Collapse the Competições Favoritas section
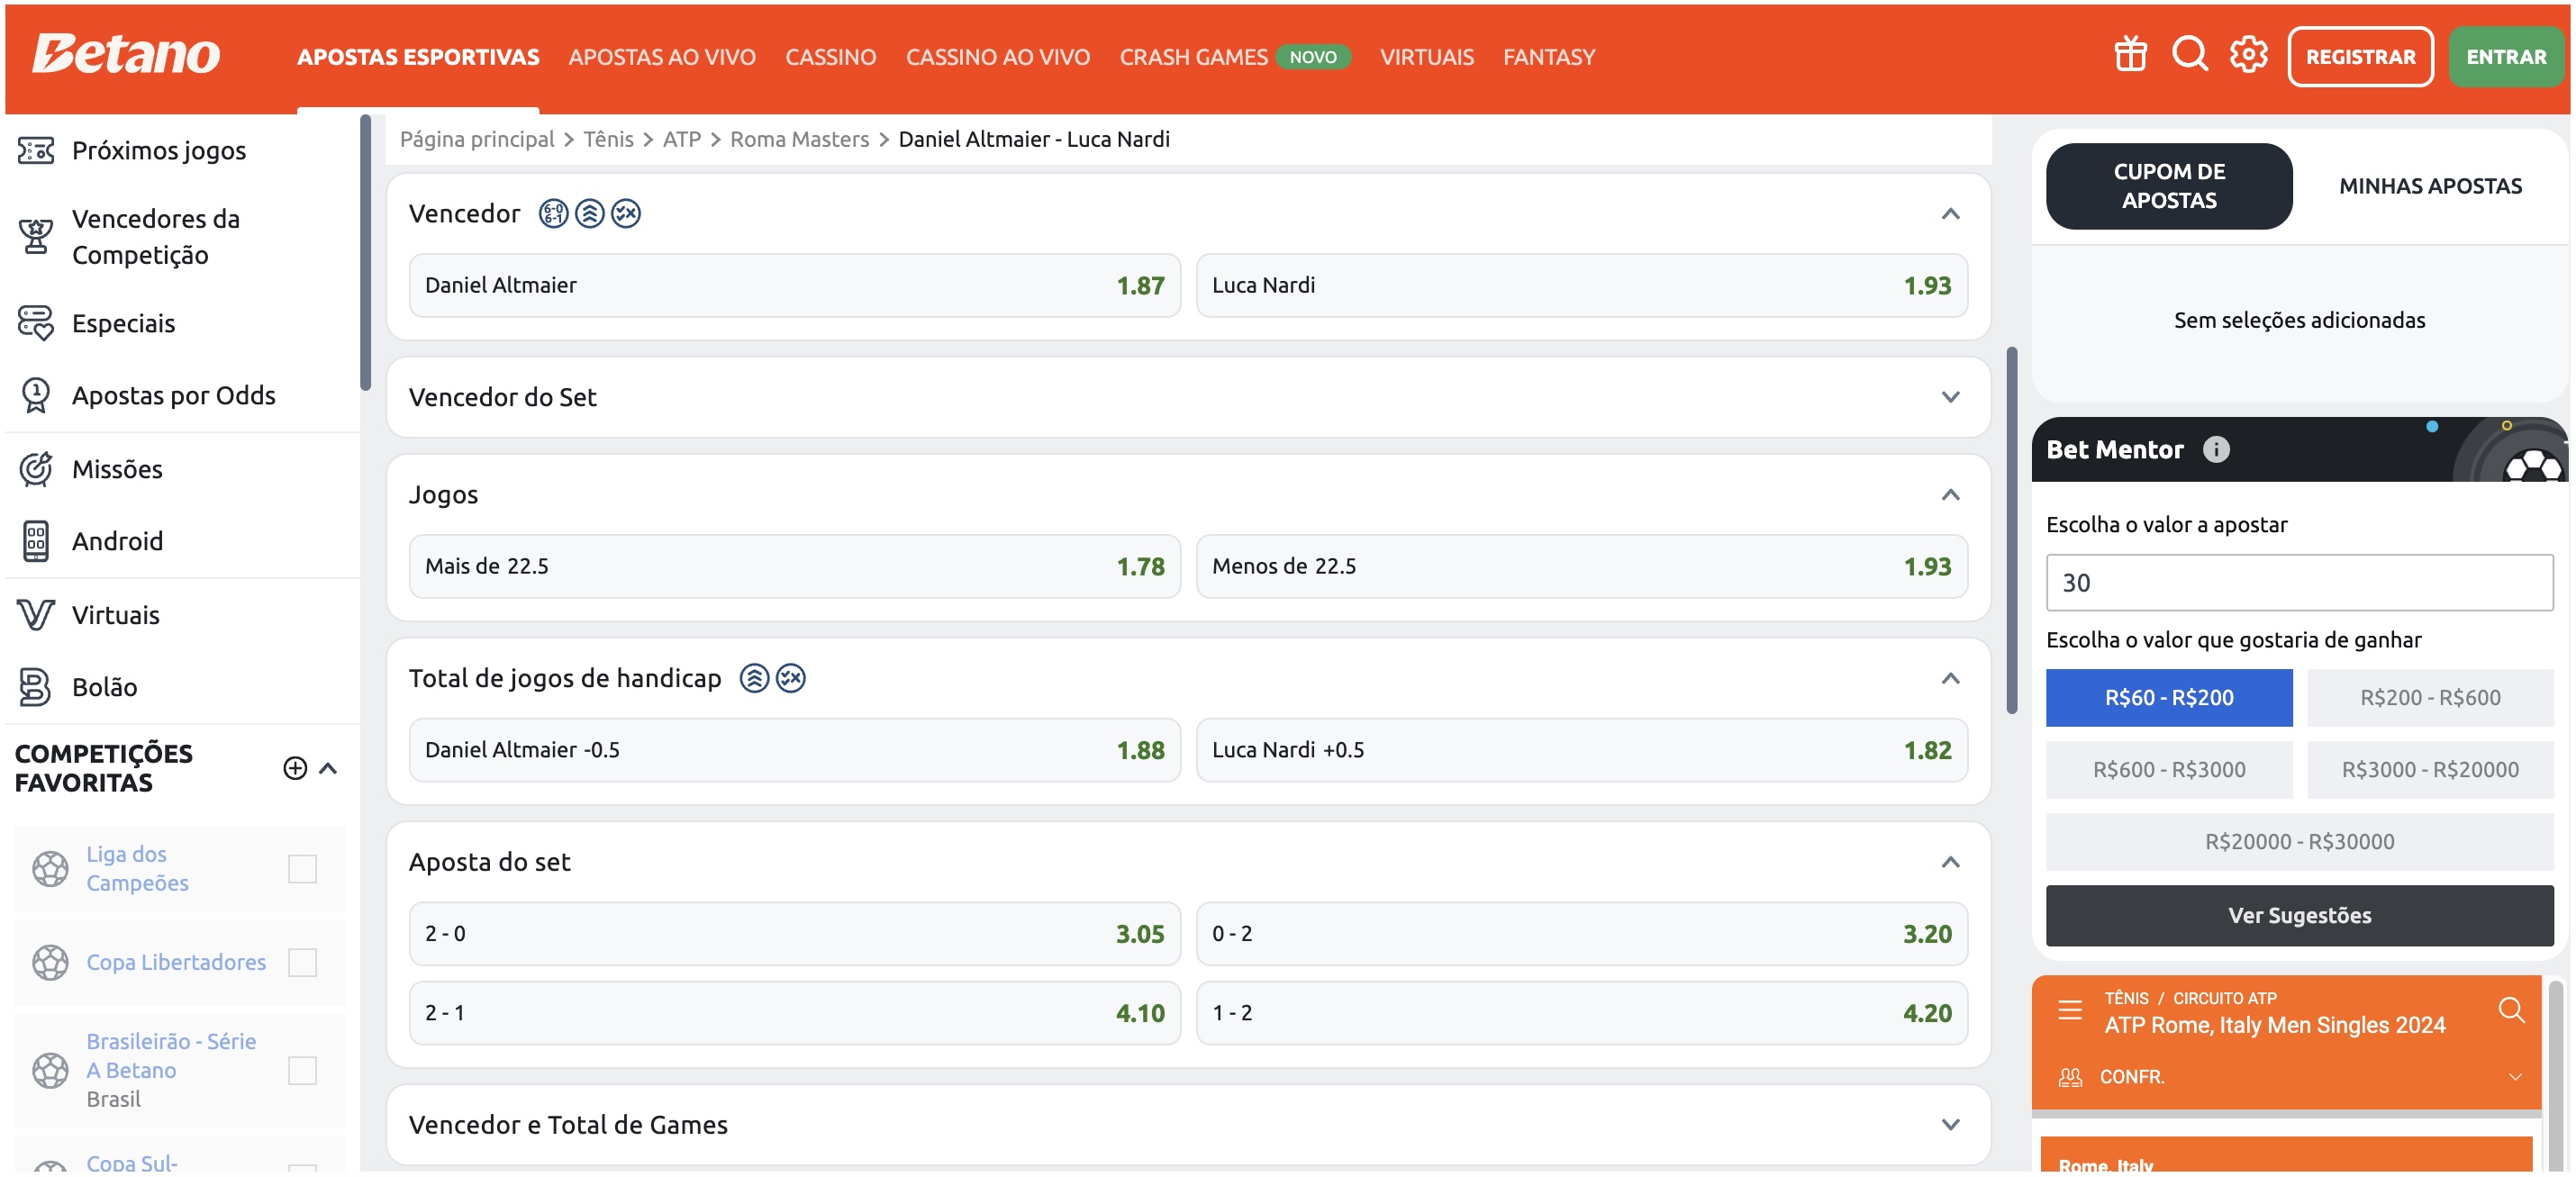Screen dimensions: 2576x1177 click(x=328, y=768)
